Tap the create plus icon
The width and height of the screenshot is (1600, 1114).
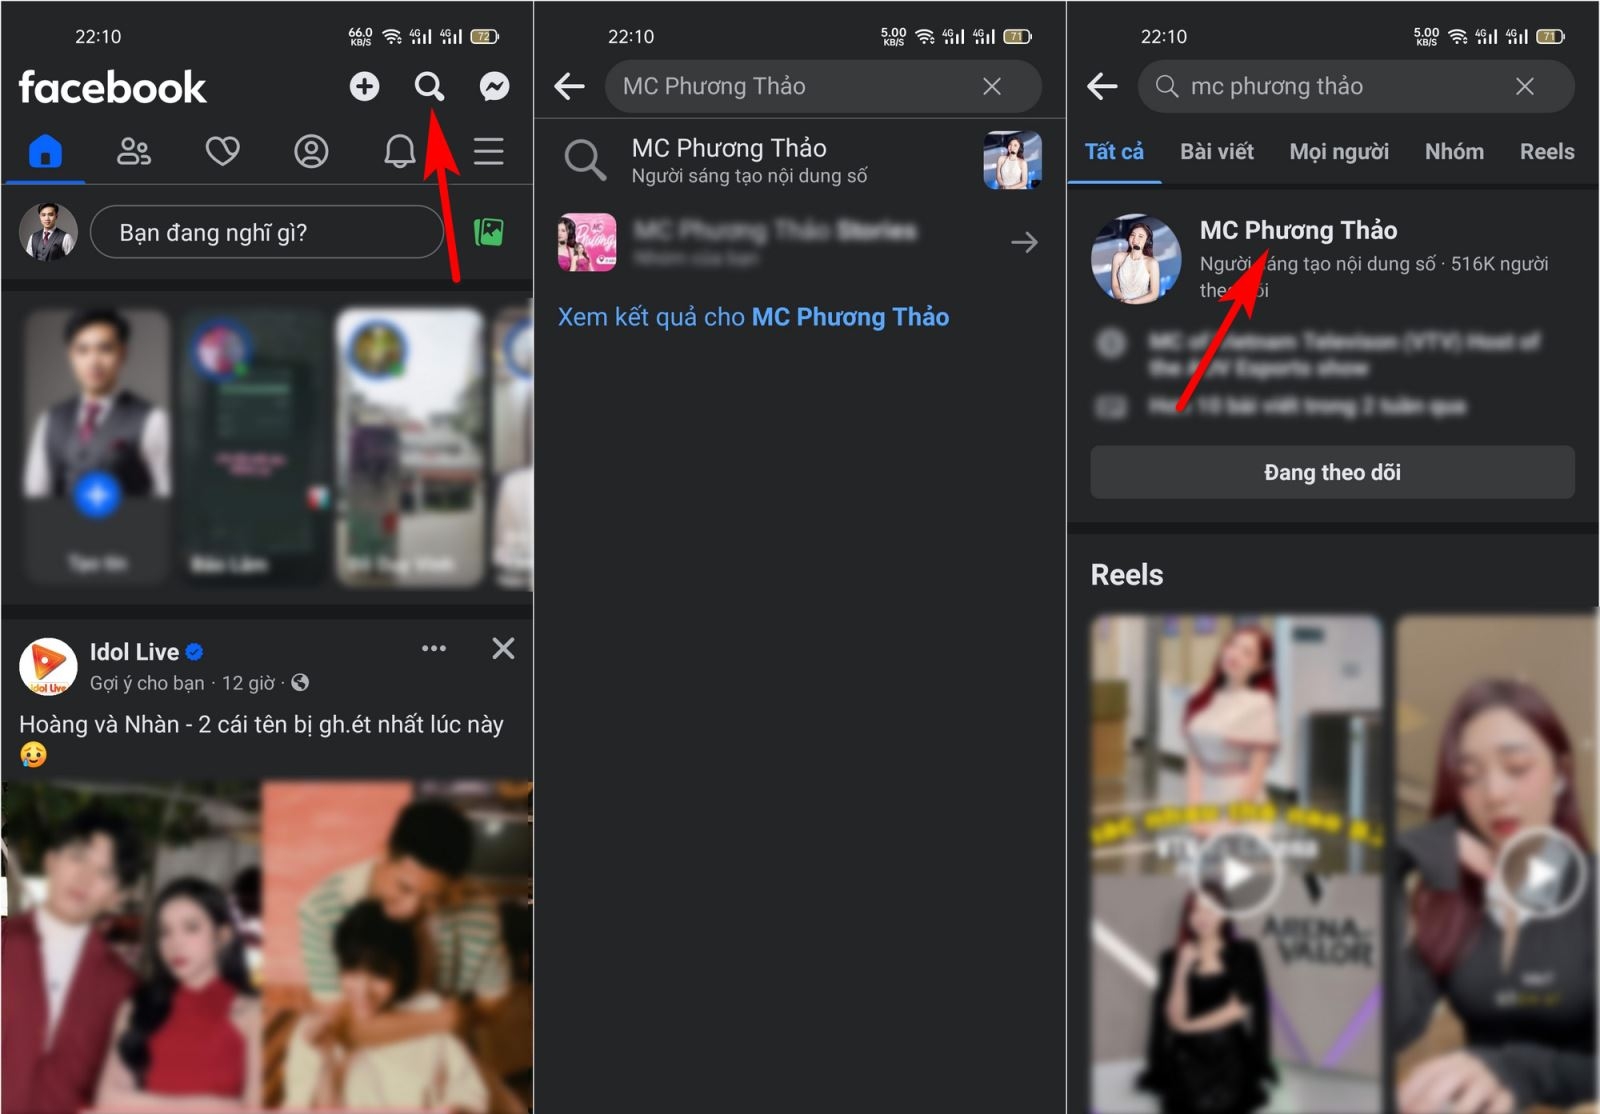tap(364, 87)
